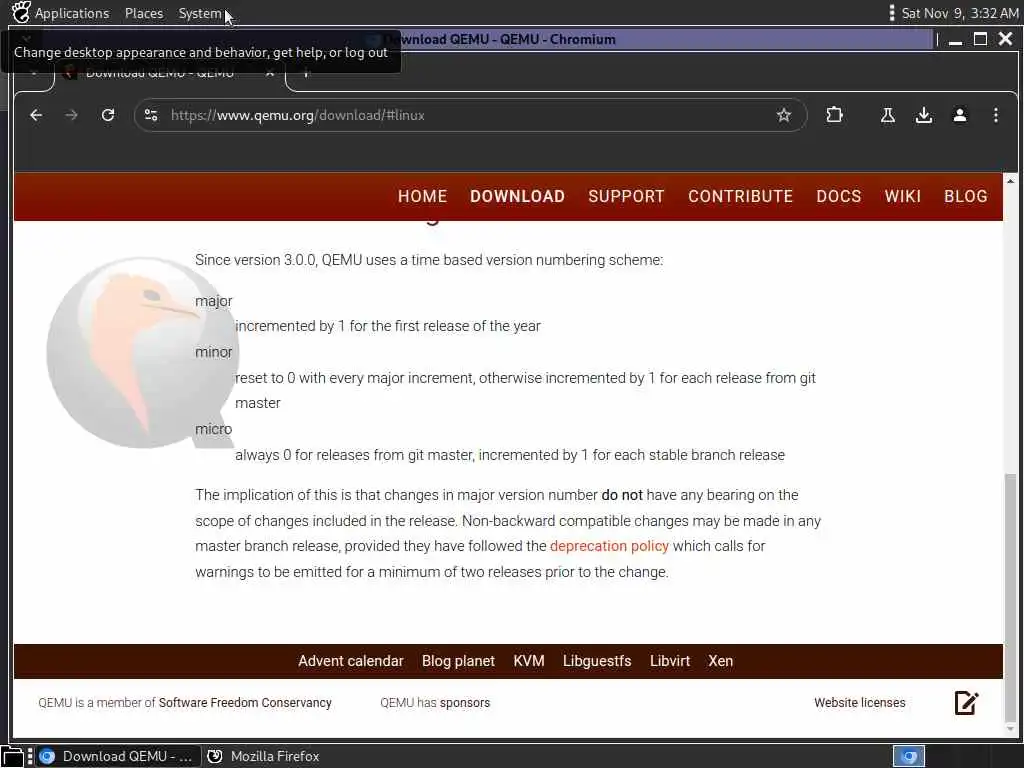Open the DOCS navigation item
The height and width of the screenshot is (768, 1024).
(x=839, y=197)
